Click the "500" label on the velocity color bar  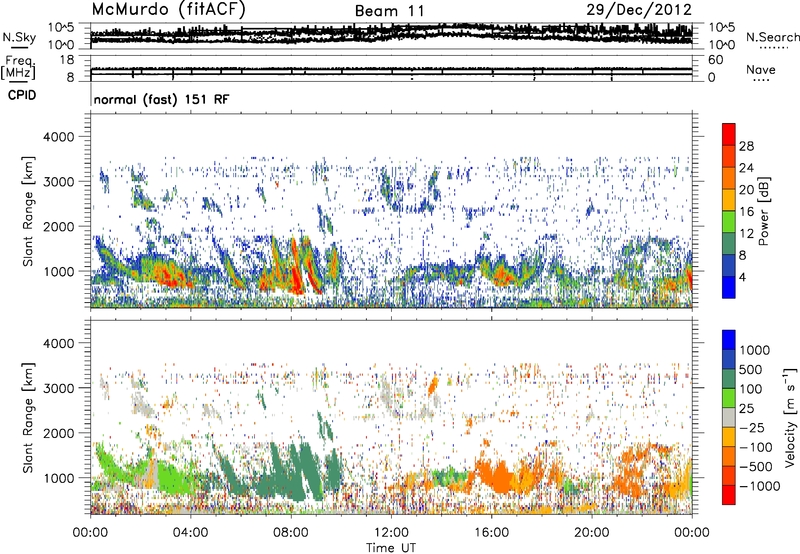point(753,370)
